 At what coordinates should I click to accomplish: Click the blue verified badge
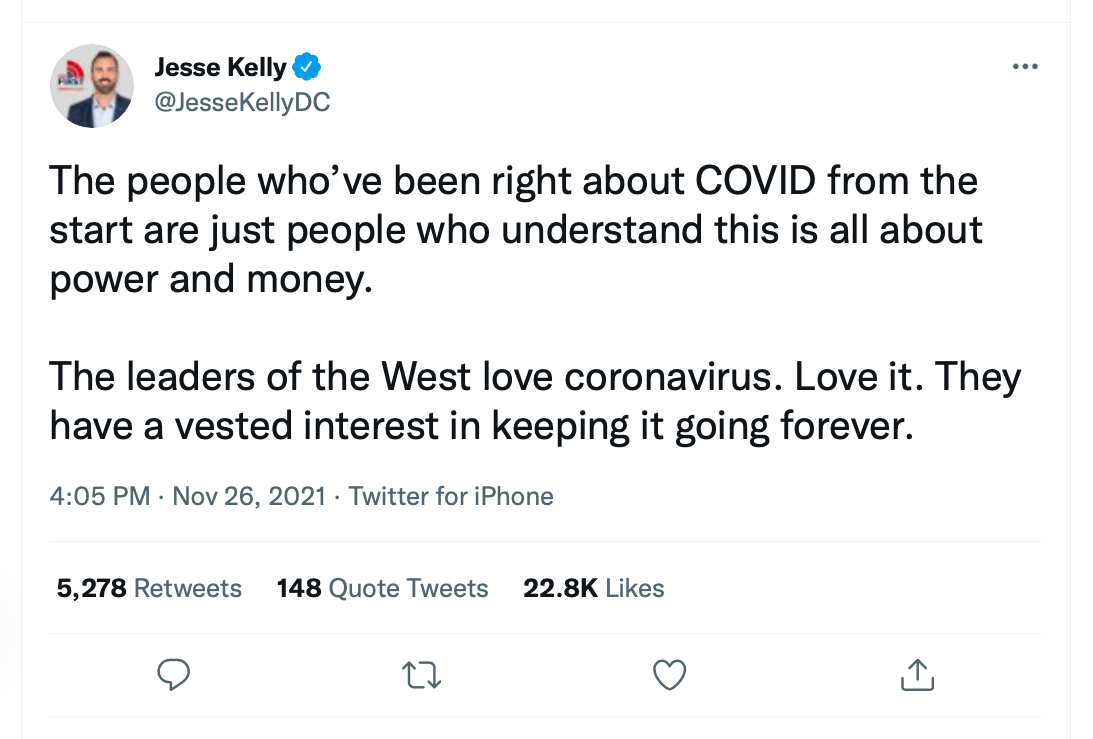[x=306, y=68]
